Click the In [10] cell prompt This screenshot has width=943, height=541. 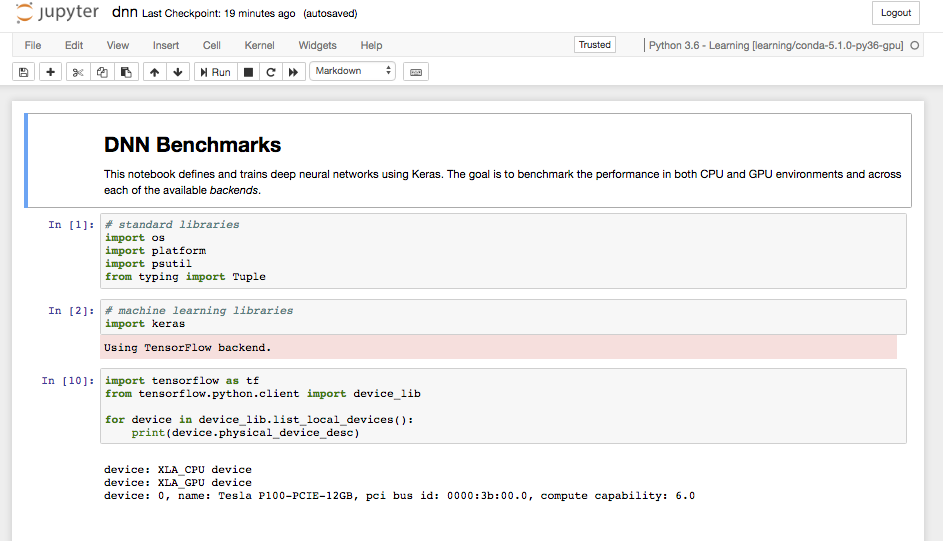pyautogui.click(x=68, y=381)
